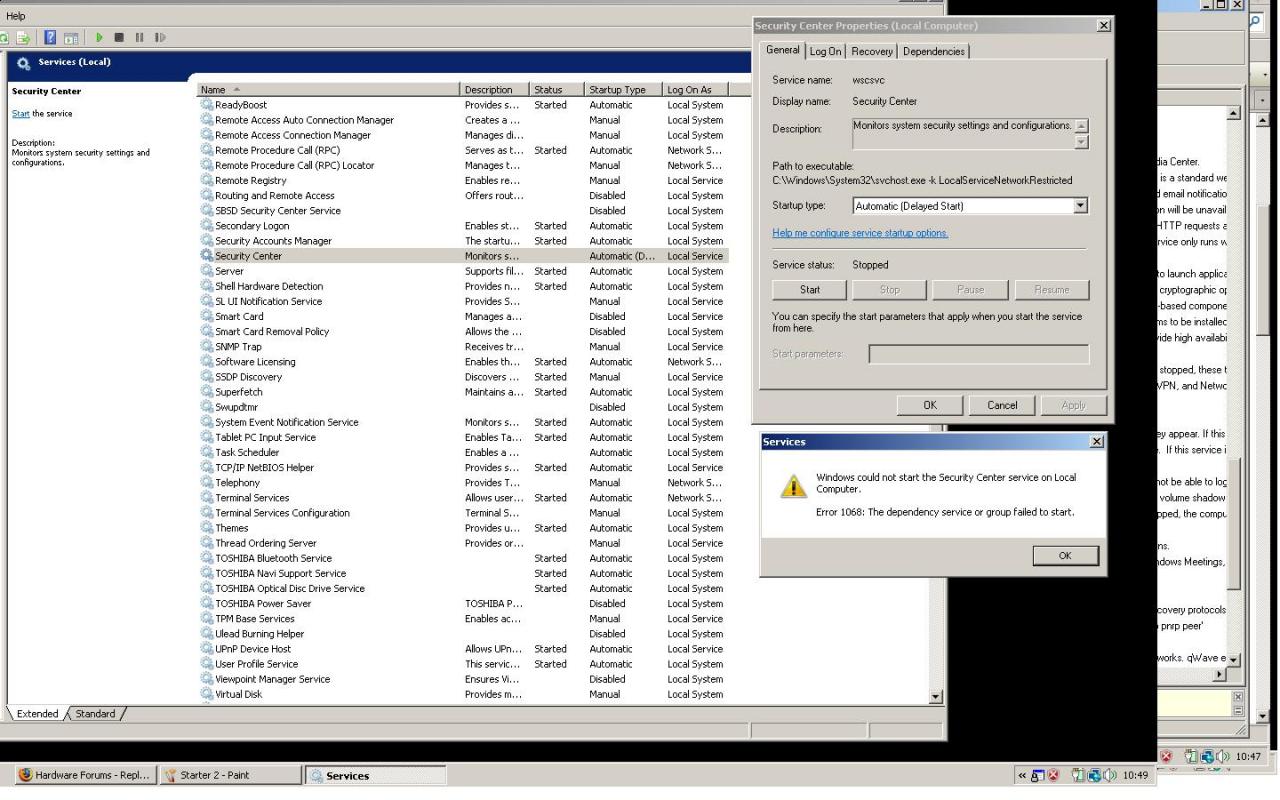Open the Recovery tab

click(871, 52)
